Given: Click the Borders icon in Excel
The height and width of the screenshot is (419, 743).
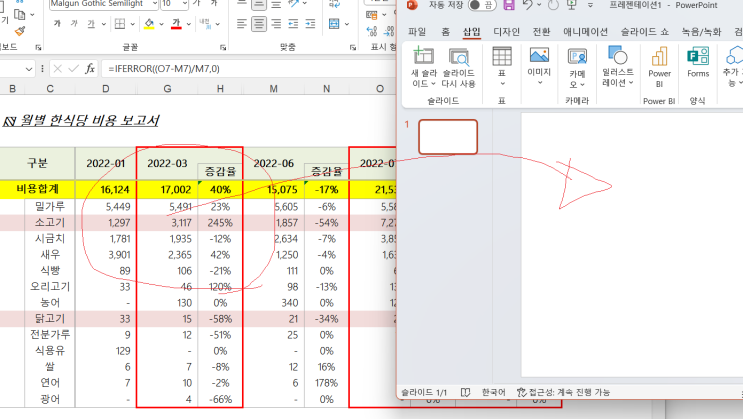Looking at the screenshot, I should (x=120, y=24).
